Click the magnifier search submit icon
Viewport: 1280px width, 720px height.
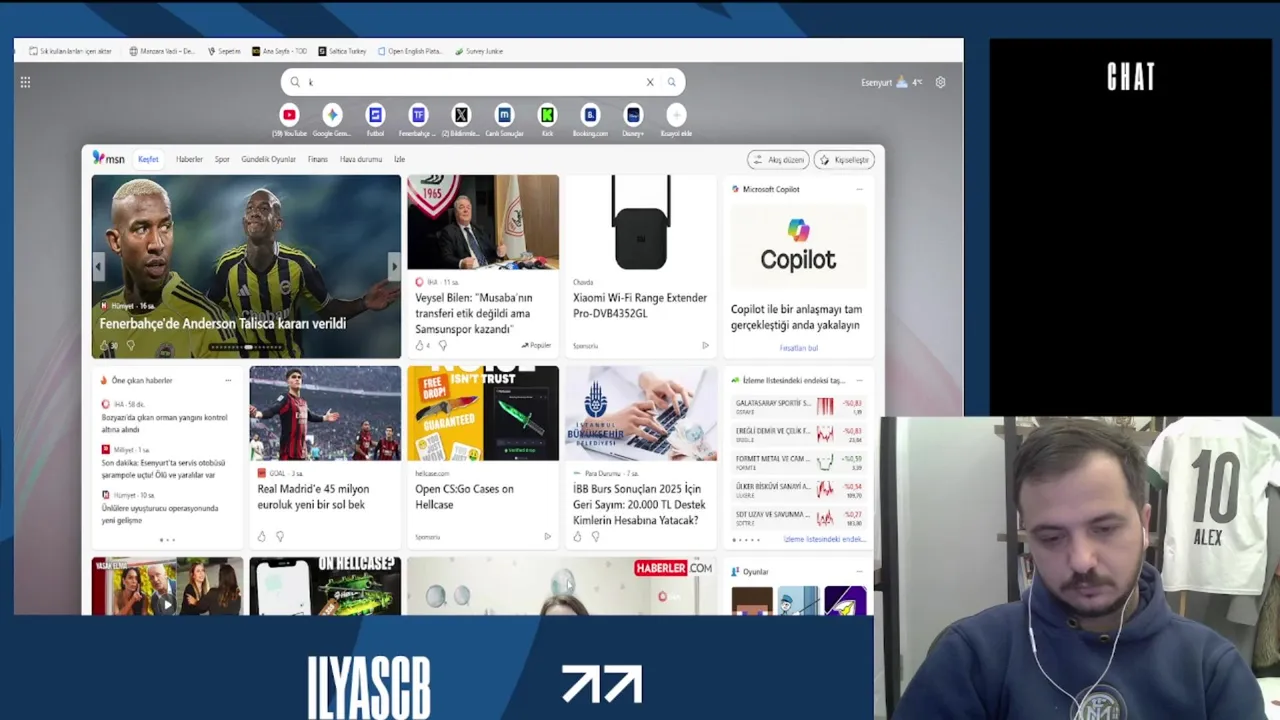(671, 82)
